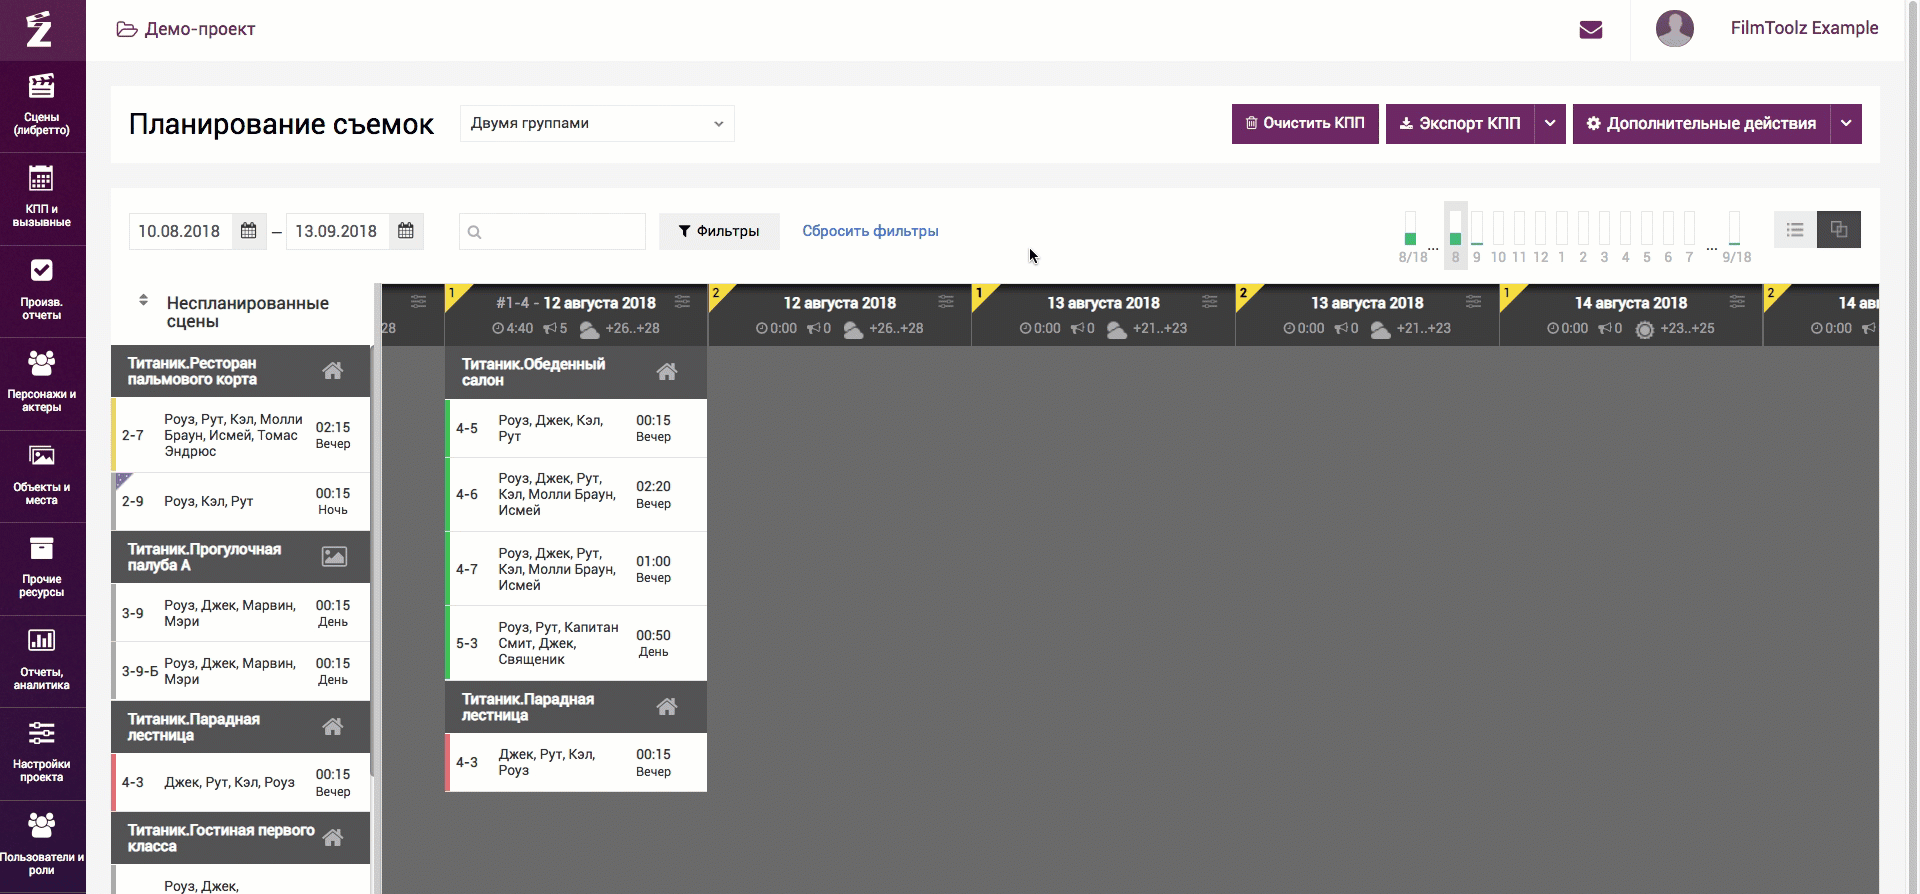The image size is (1920, 894).
Task: Click the 4:40 duration of 12 августа
Action: click(x=513, y=328)
